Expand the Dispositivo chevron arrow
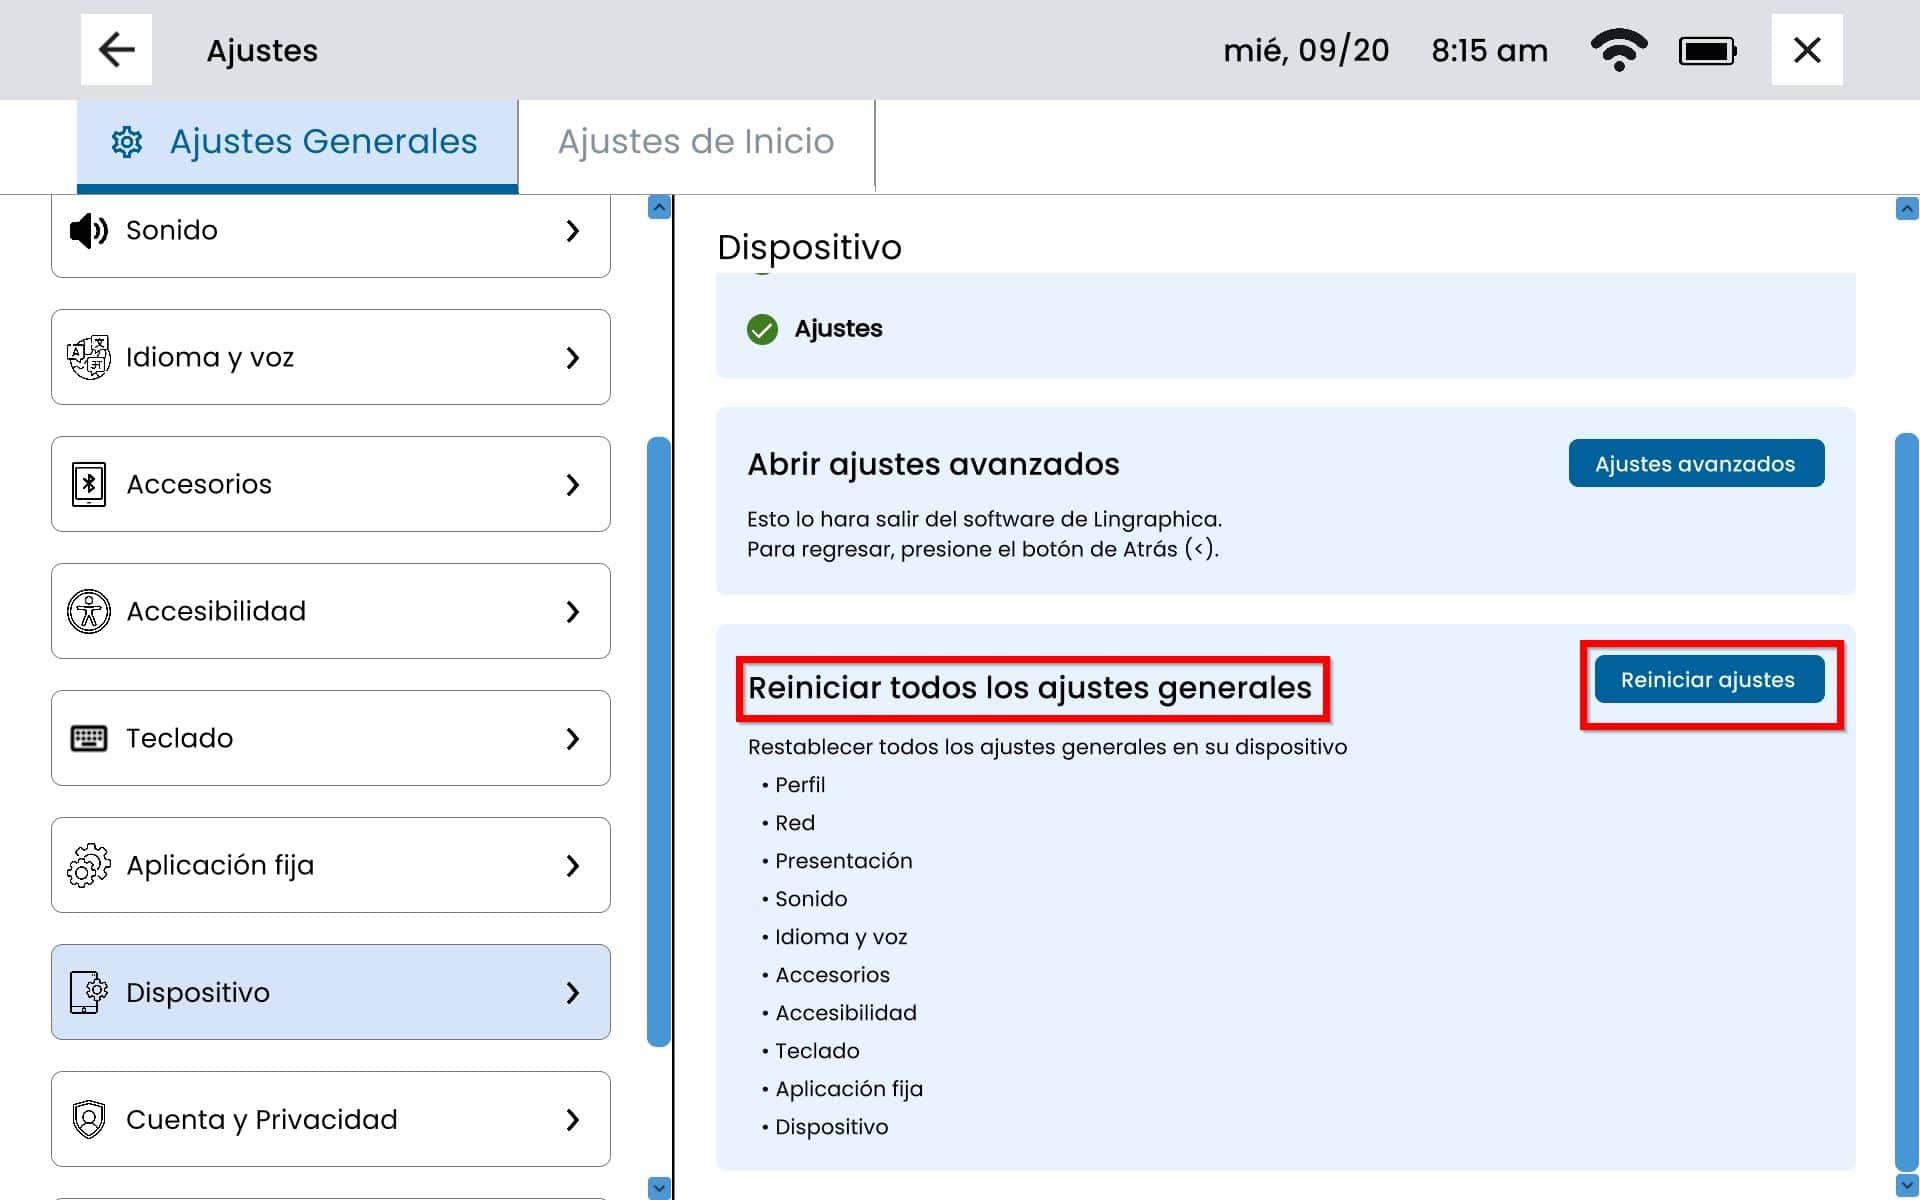The height and width of the screenshot is (1200, 1920). point(572,992)
